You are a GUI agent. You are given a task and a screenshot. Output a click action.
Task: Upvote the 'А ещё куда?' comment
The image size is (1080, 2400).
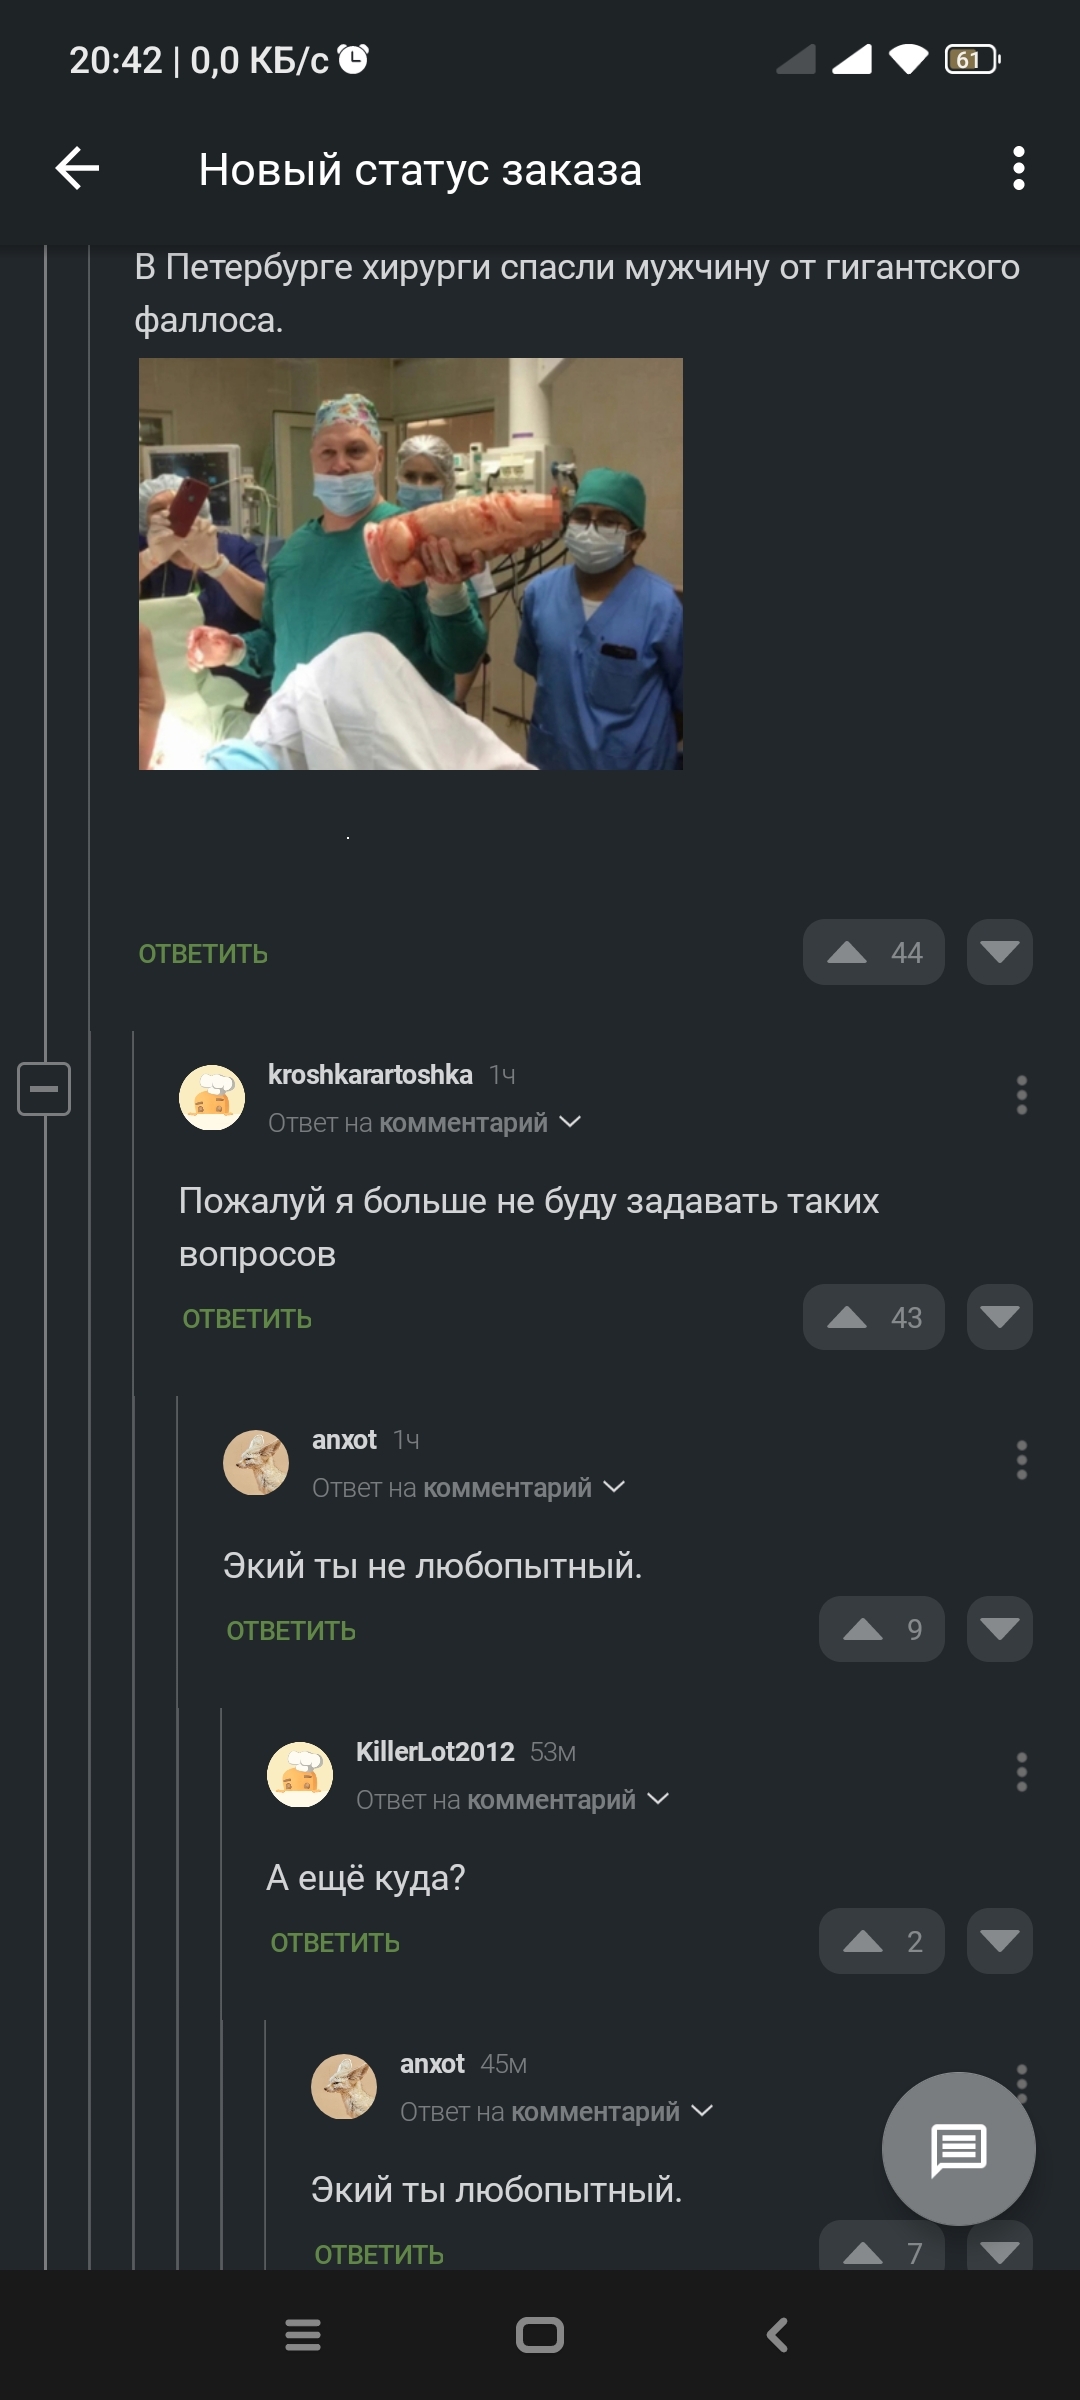(881, 1941)
